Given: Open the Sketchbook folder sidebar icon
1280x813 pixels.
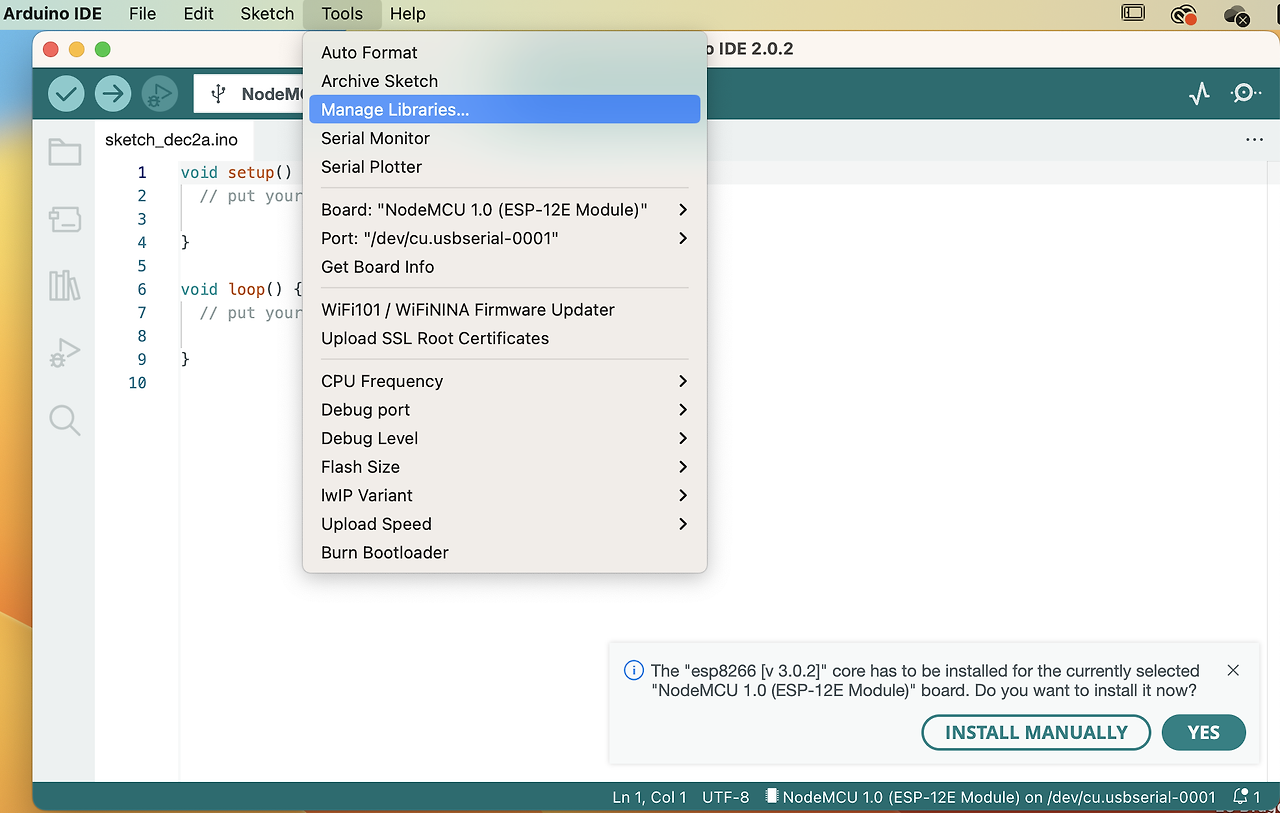Looking at the screenshot, I should tap(65, 152).
